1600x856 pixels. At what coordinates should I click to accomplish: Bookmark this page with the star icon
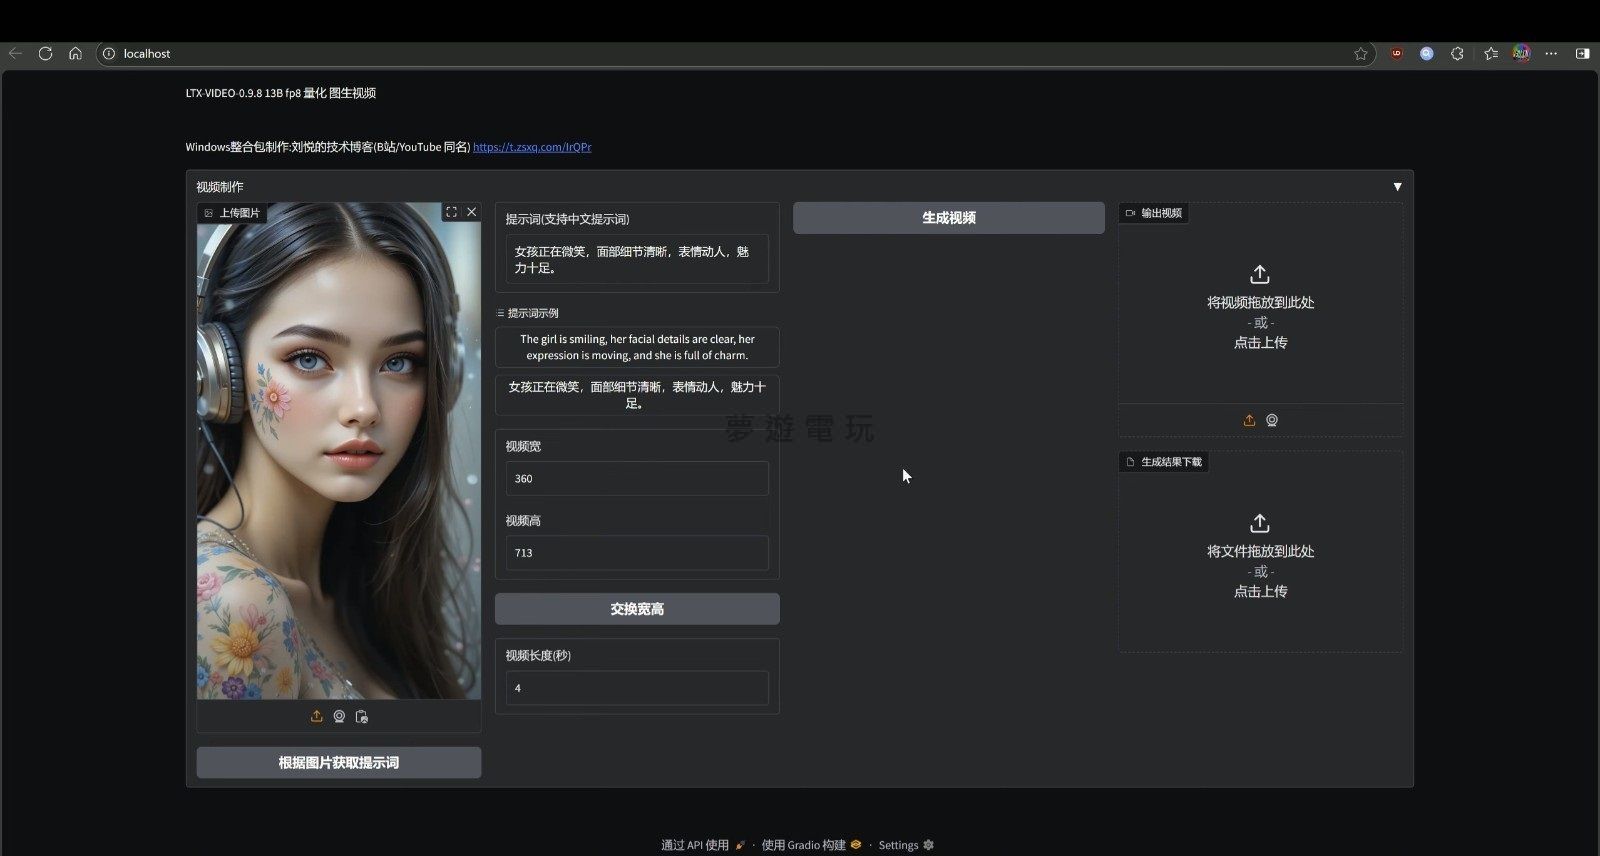pyautogui.click(x=1361, y=54)
